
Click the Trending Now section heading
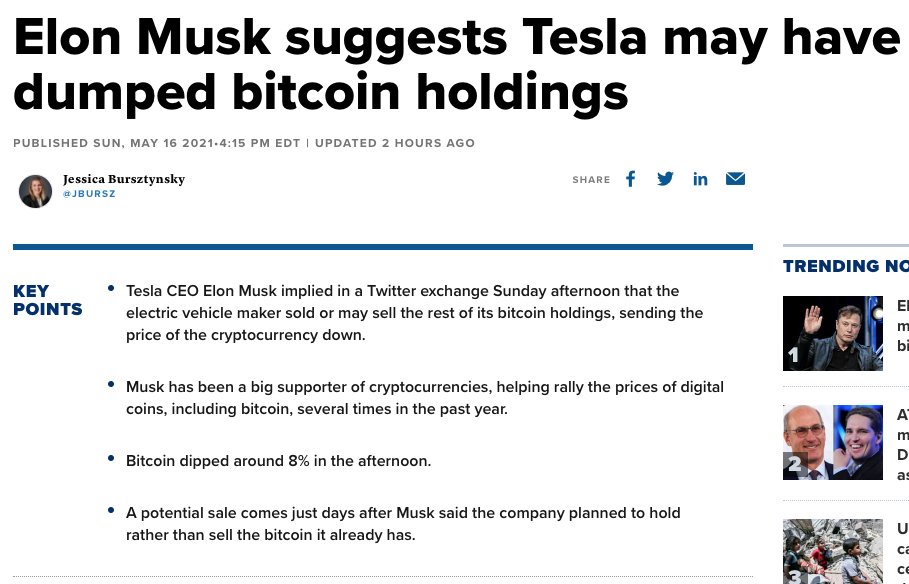coord(845,266)
